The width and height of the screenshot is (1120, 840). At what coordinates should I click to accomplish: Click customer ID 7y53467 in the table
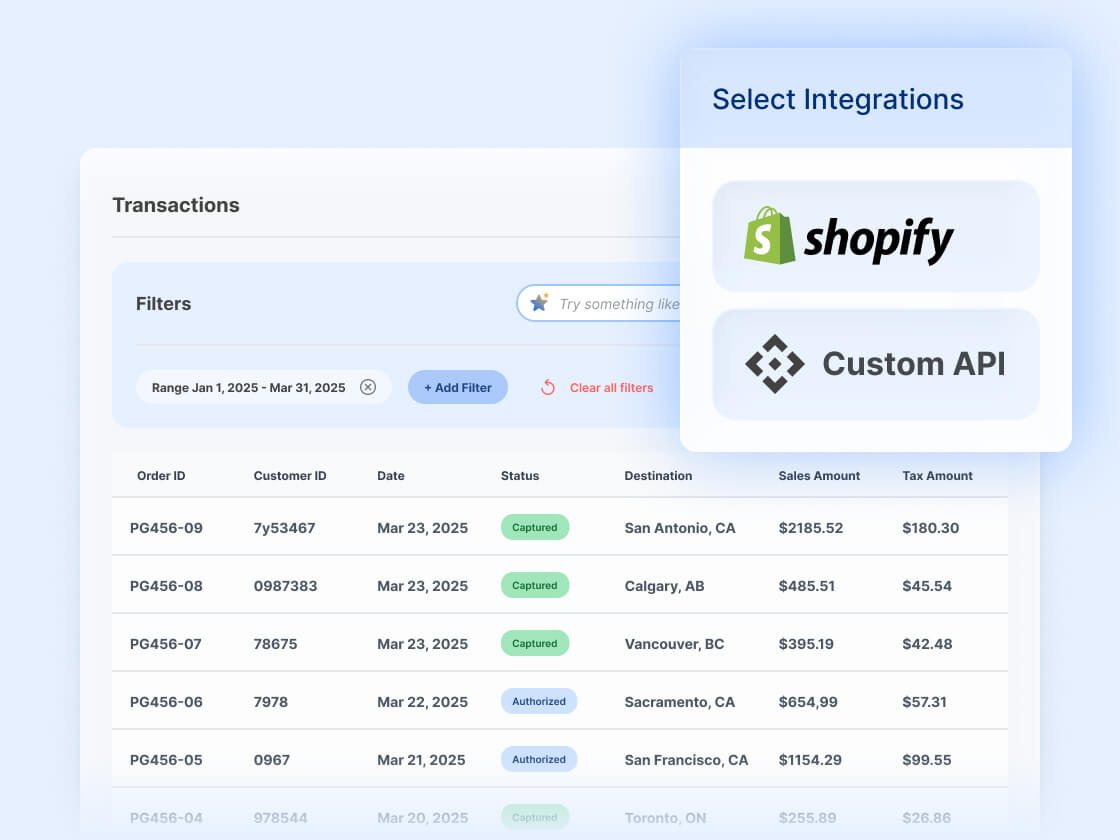(286, 527)
